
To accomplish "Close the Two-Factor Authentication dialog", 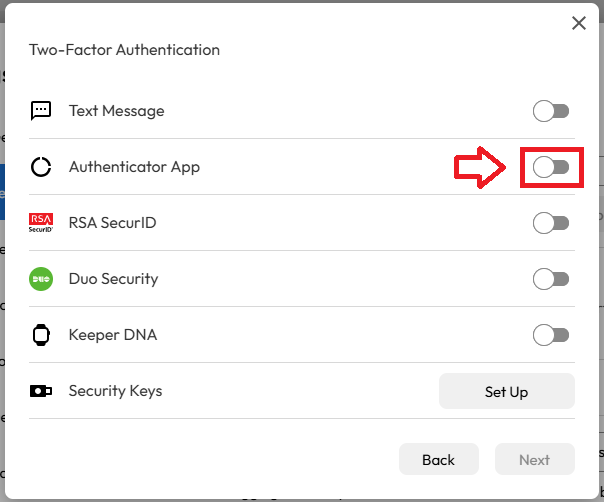I will pos(578,24).
